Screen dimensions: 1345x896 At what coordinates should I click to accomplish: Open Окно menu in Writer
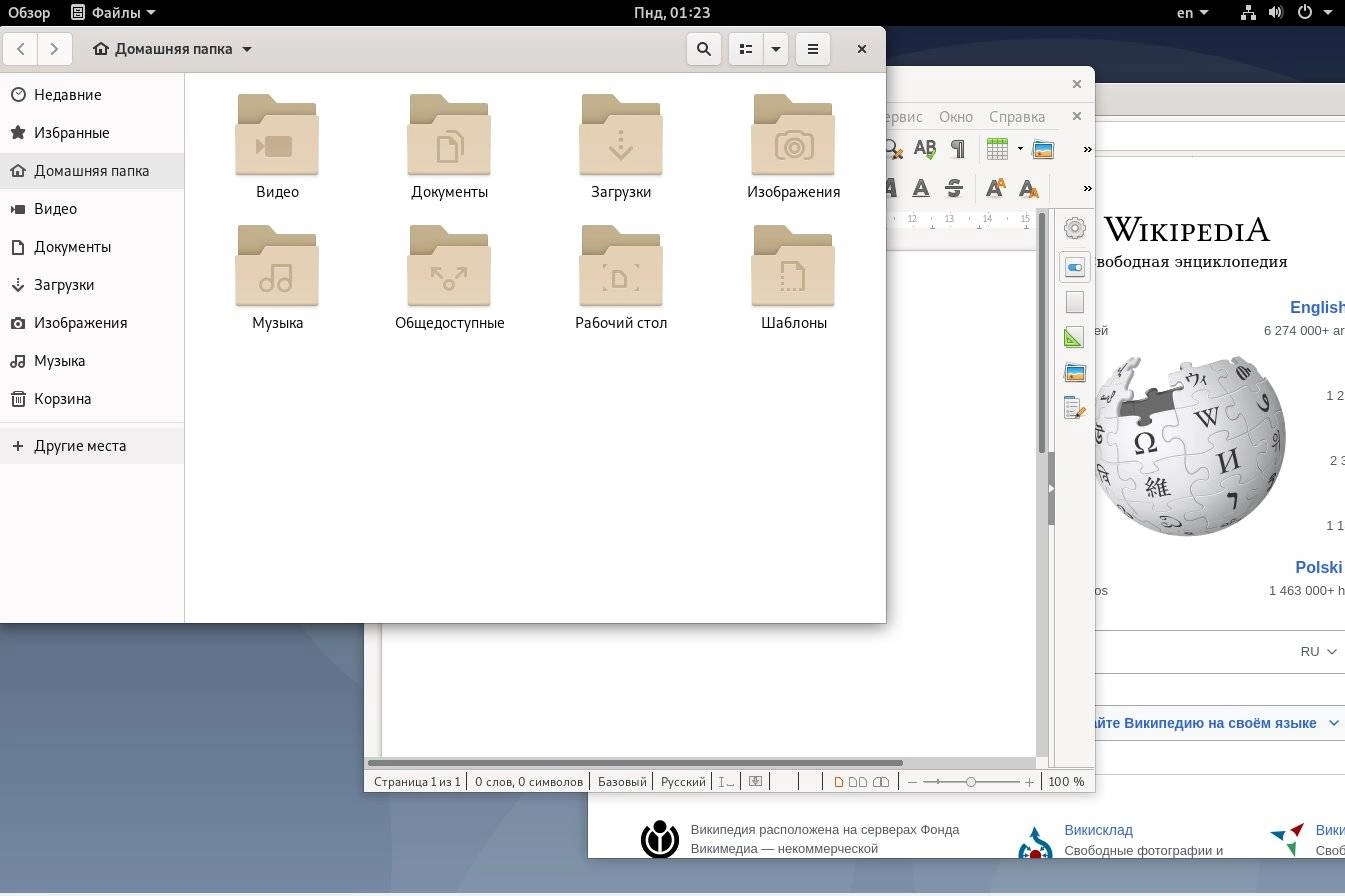956,117
